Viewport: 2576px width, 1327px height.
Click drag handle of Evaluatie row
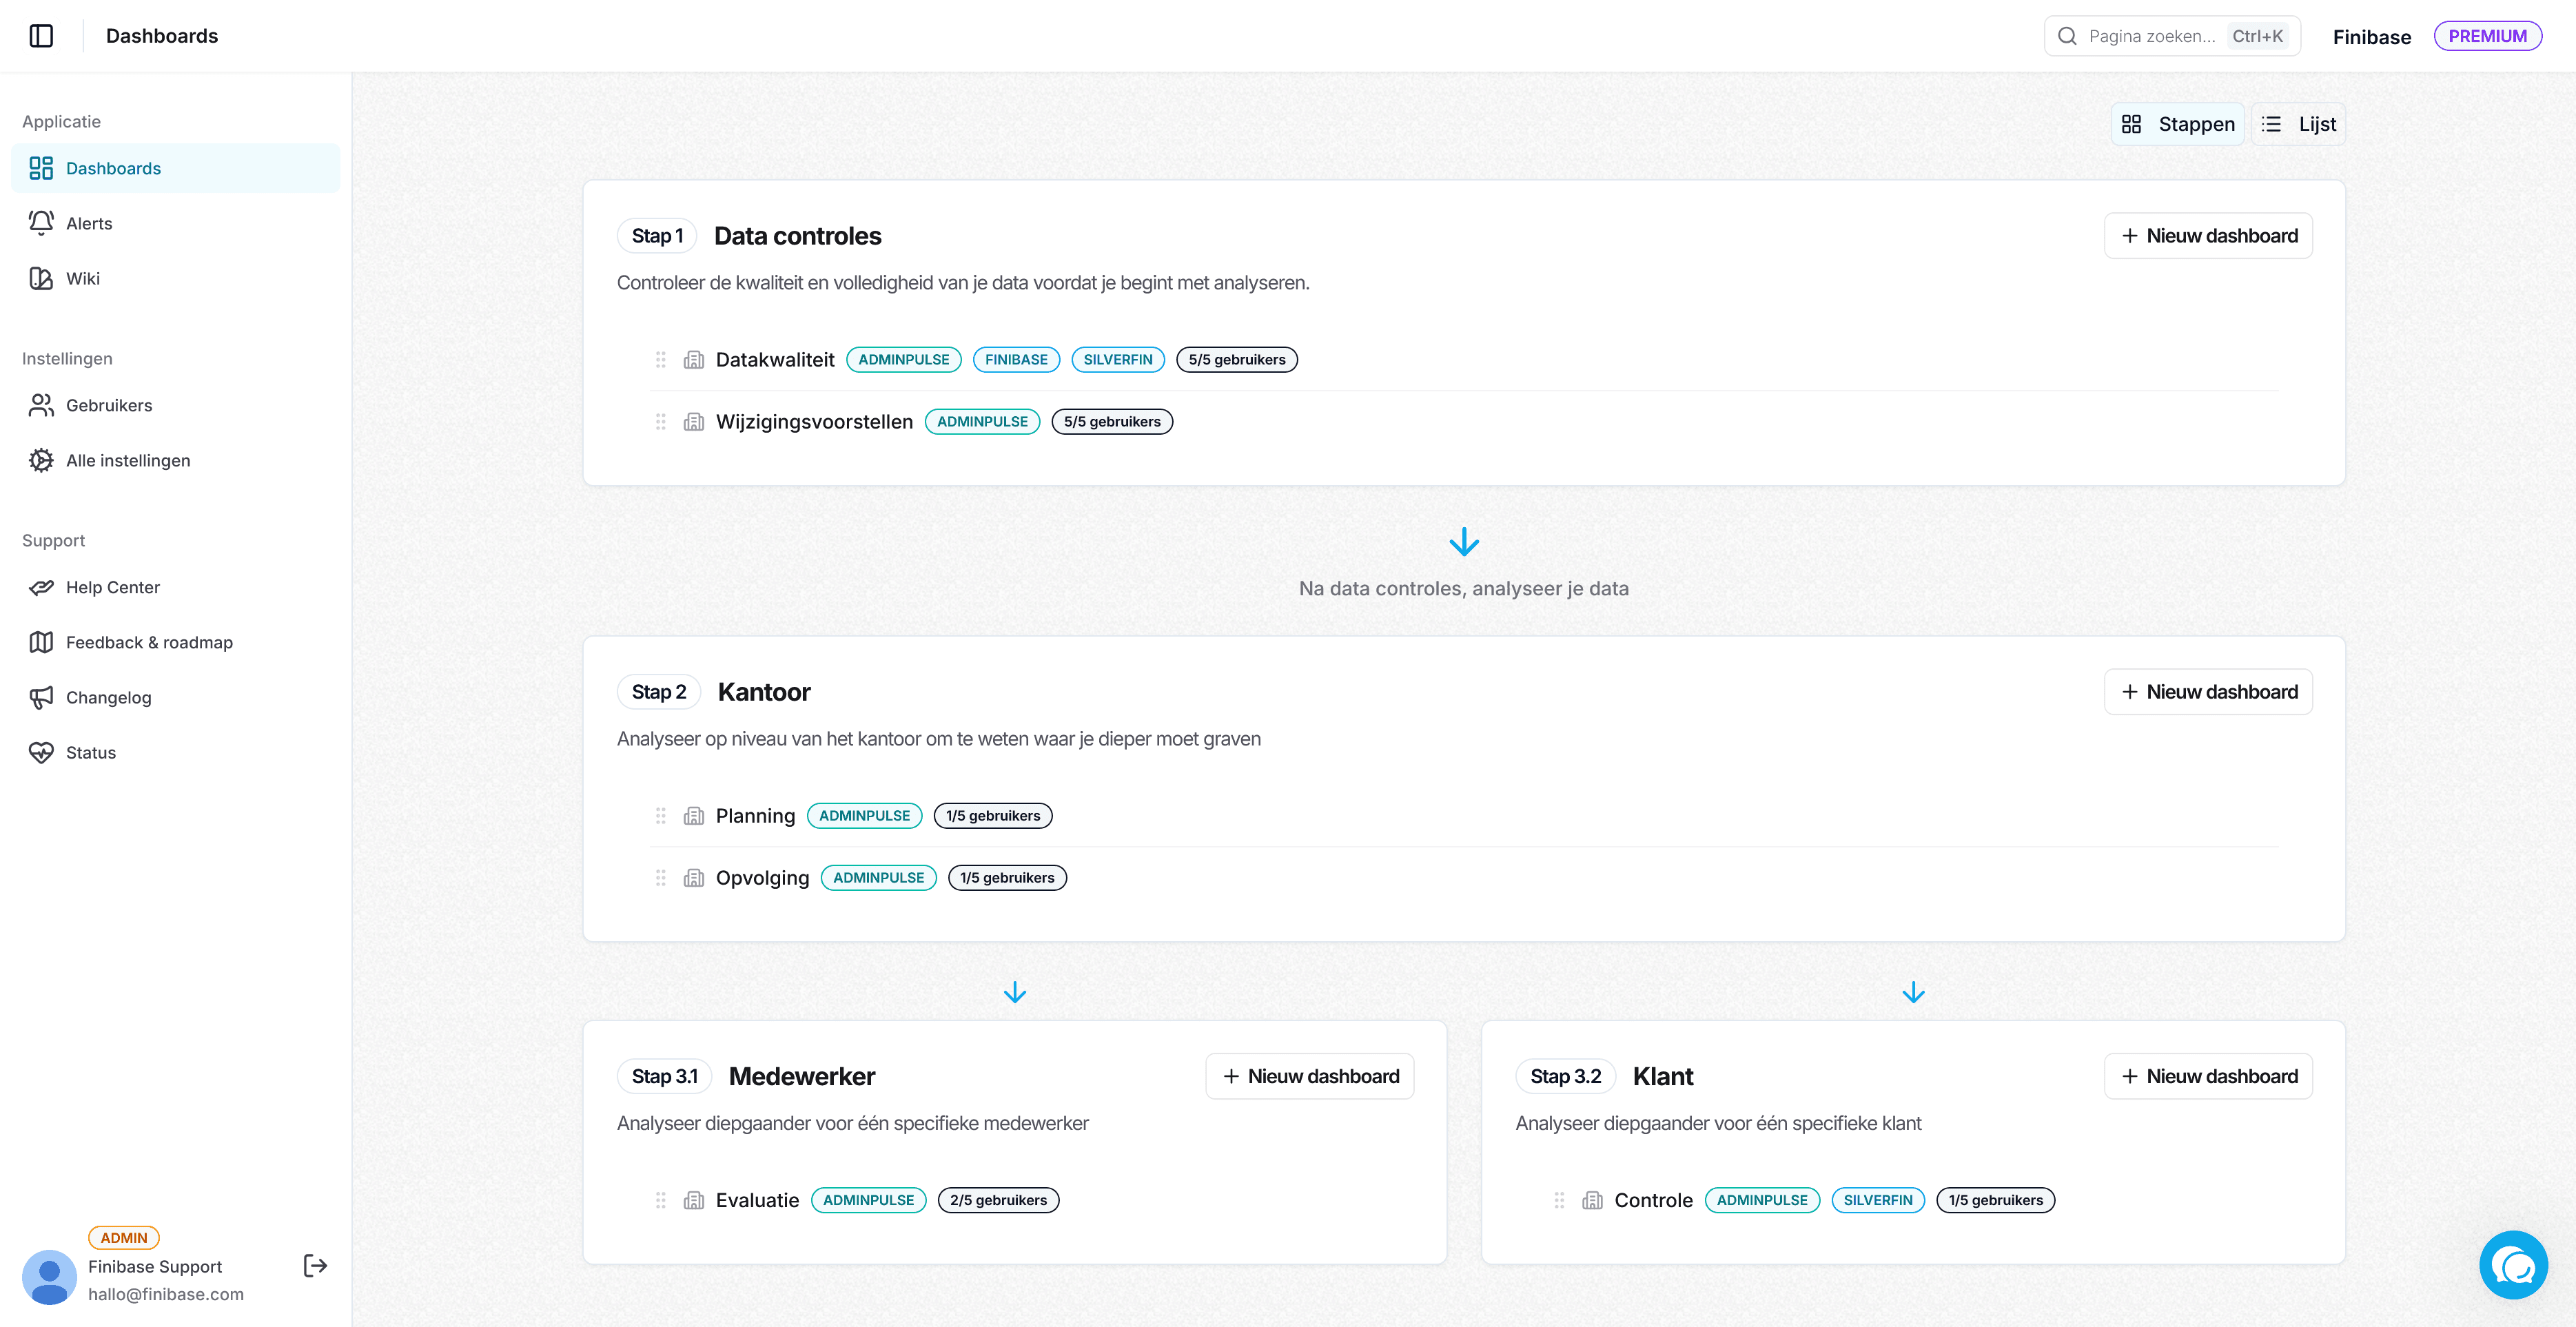click(661, 1200)
